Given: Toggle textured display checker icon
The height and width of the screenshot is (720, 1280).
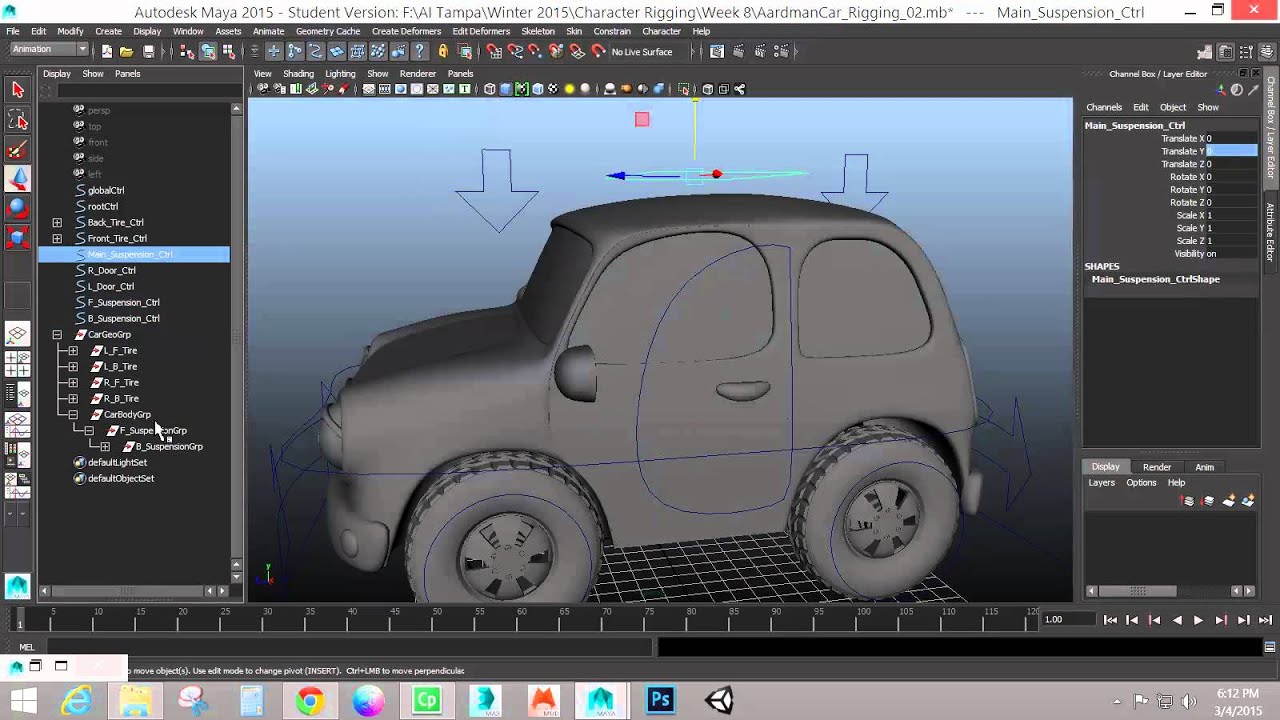Looking at the screenshot, I should (553, 89).
